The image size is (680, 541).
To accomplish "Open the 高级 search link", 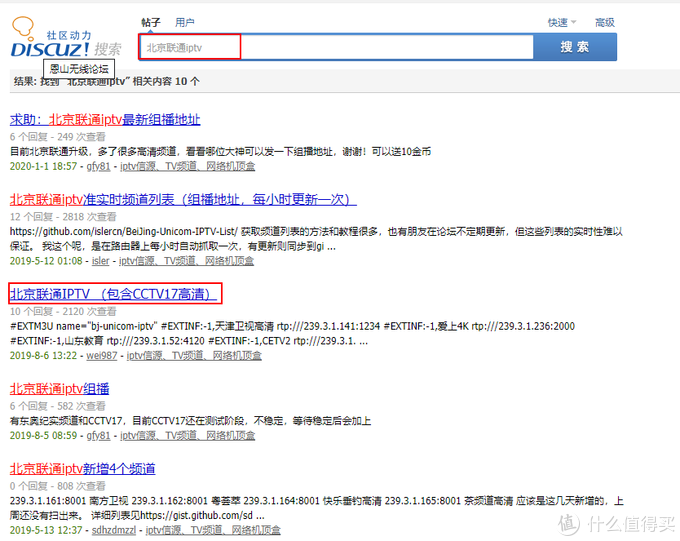I will point(605,23).
